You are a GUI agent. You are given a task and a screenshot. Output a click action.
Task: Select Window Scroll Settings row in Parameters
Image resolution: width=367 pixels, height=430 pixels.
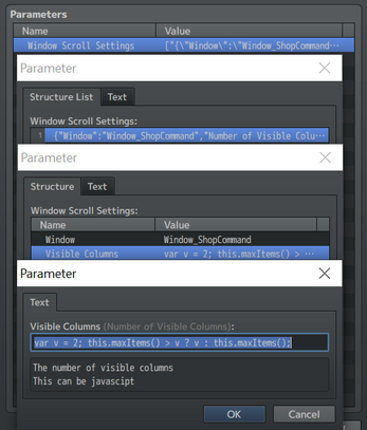click(x=184, y=45)
